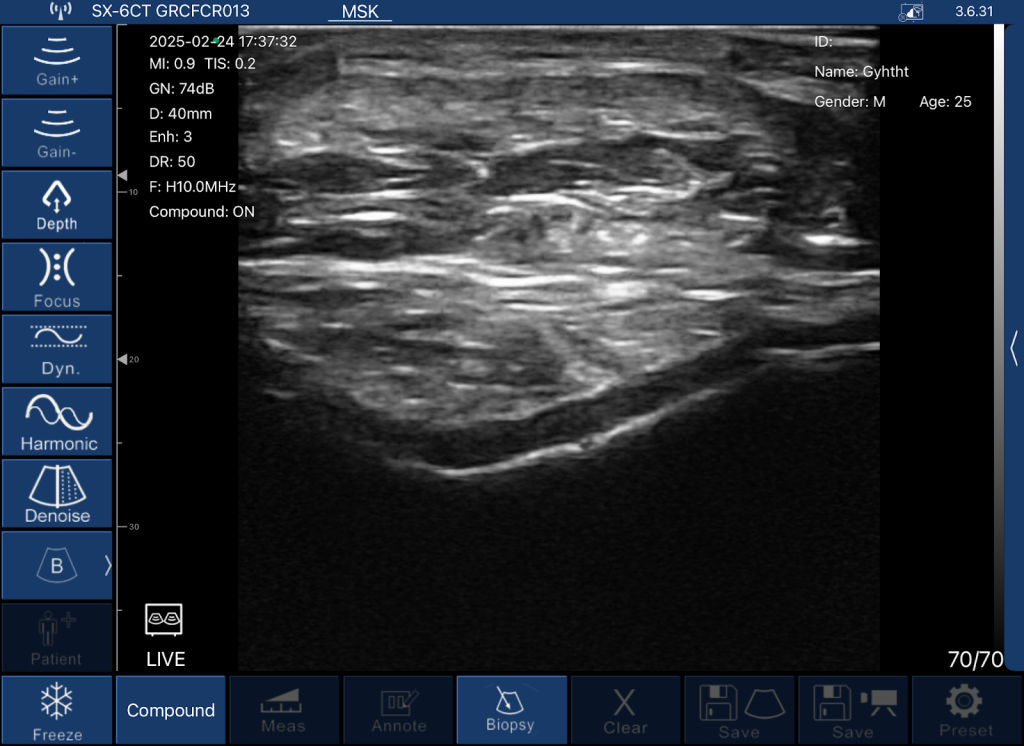
Task: Select the Compound: ON status text
Action: coord(202,212)
